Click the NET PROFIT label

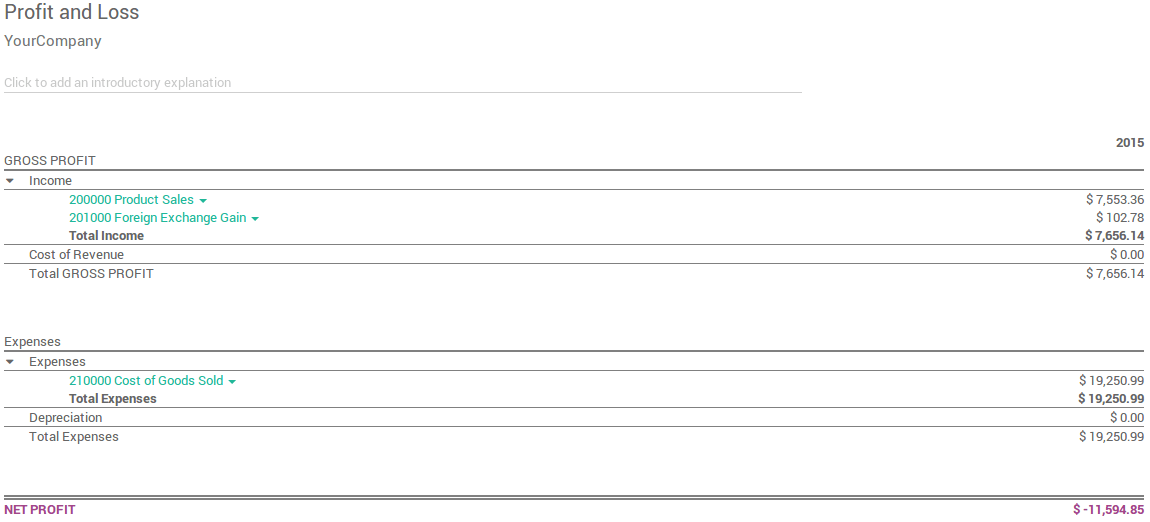coord(40,510)
